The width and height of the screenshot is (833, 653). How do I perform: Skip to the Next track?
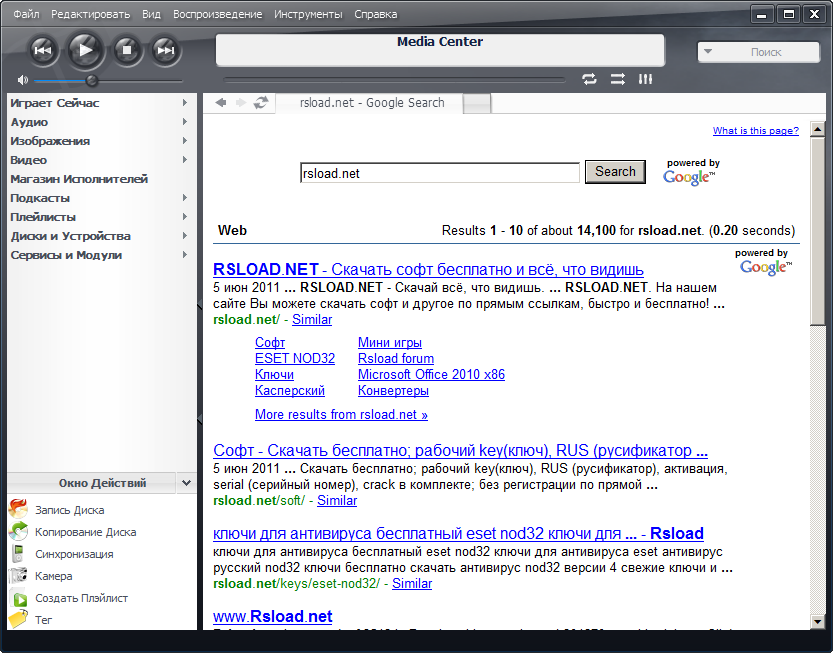click(x=166, y=50)
